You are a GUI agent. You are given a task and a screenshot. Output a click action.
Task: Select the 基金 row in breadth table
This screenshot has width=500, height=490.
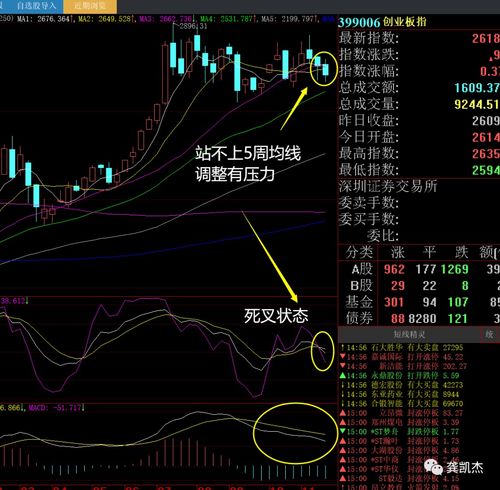pos(419,302)
